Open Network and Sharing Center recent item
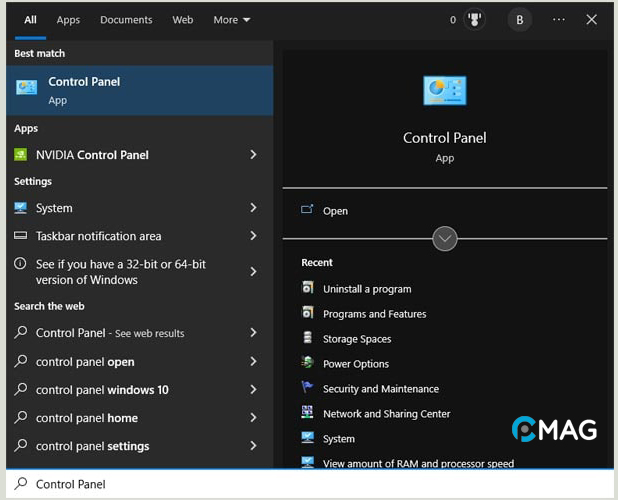 point(386,414)
